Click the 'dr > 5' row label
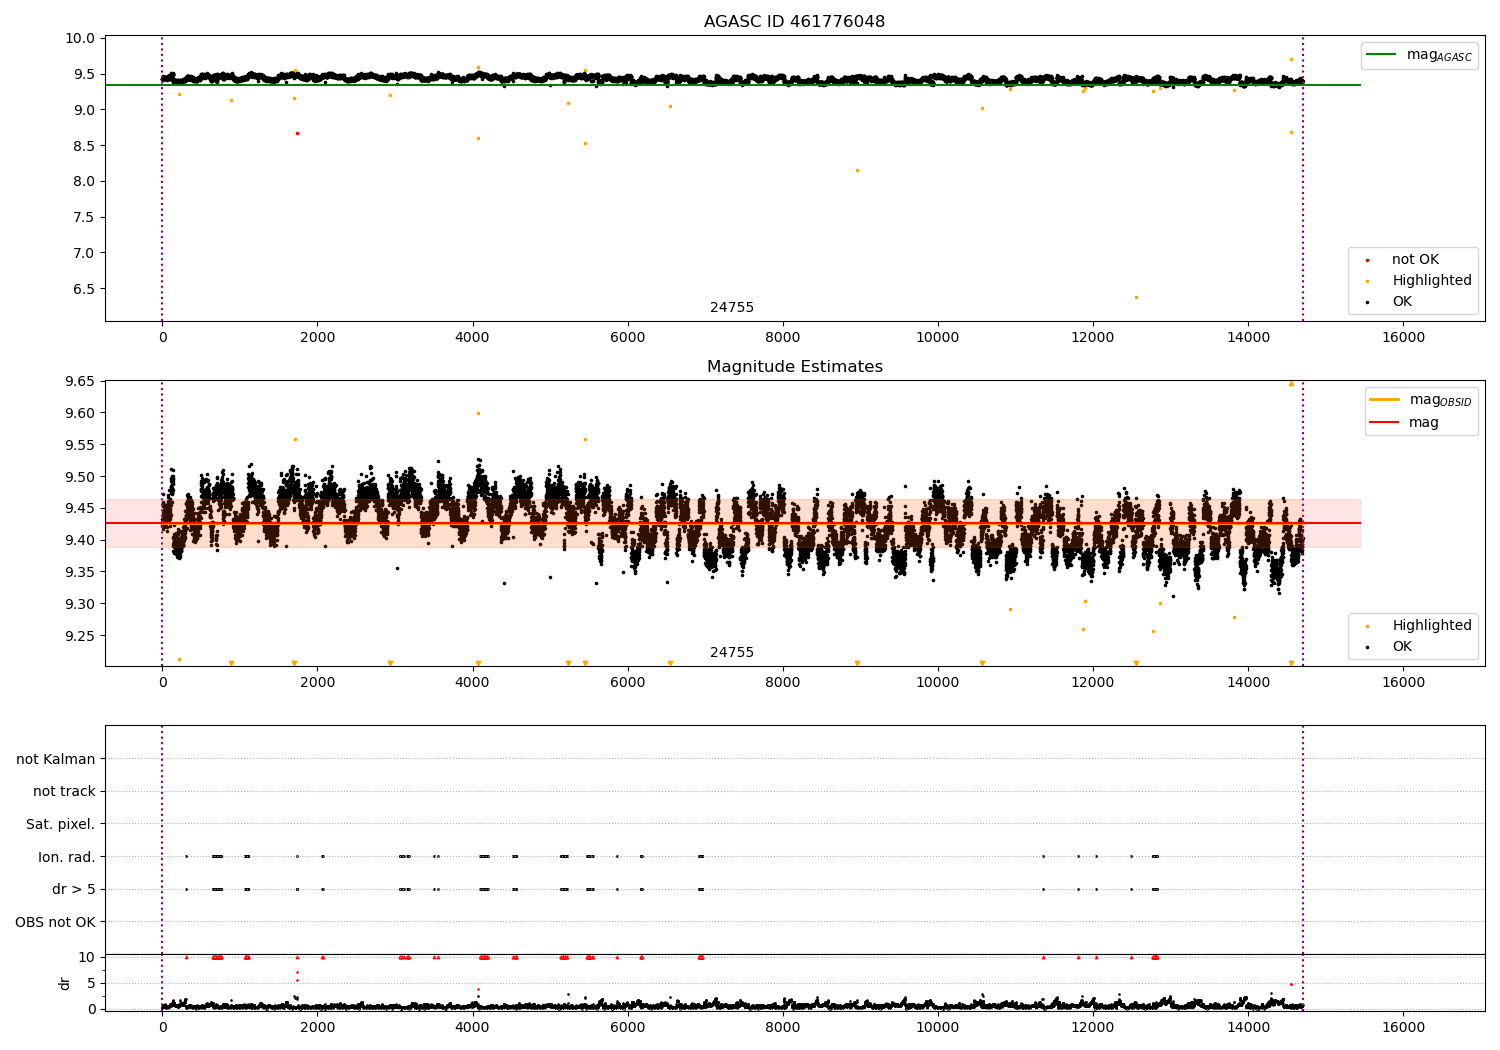 (74, 890)
